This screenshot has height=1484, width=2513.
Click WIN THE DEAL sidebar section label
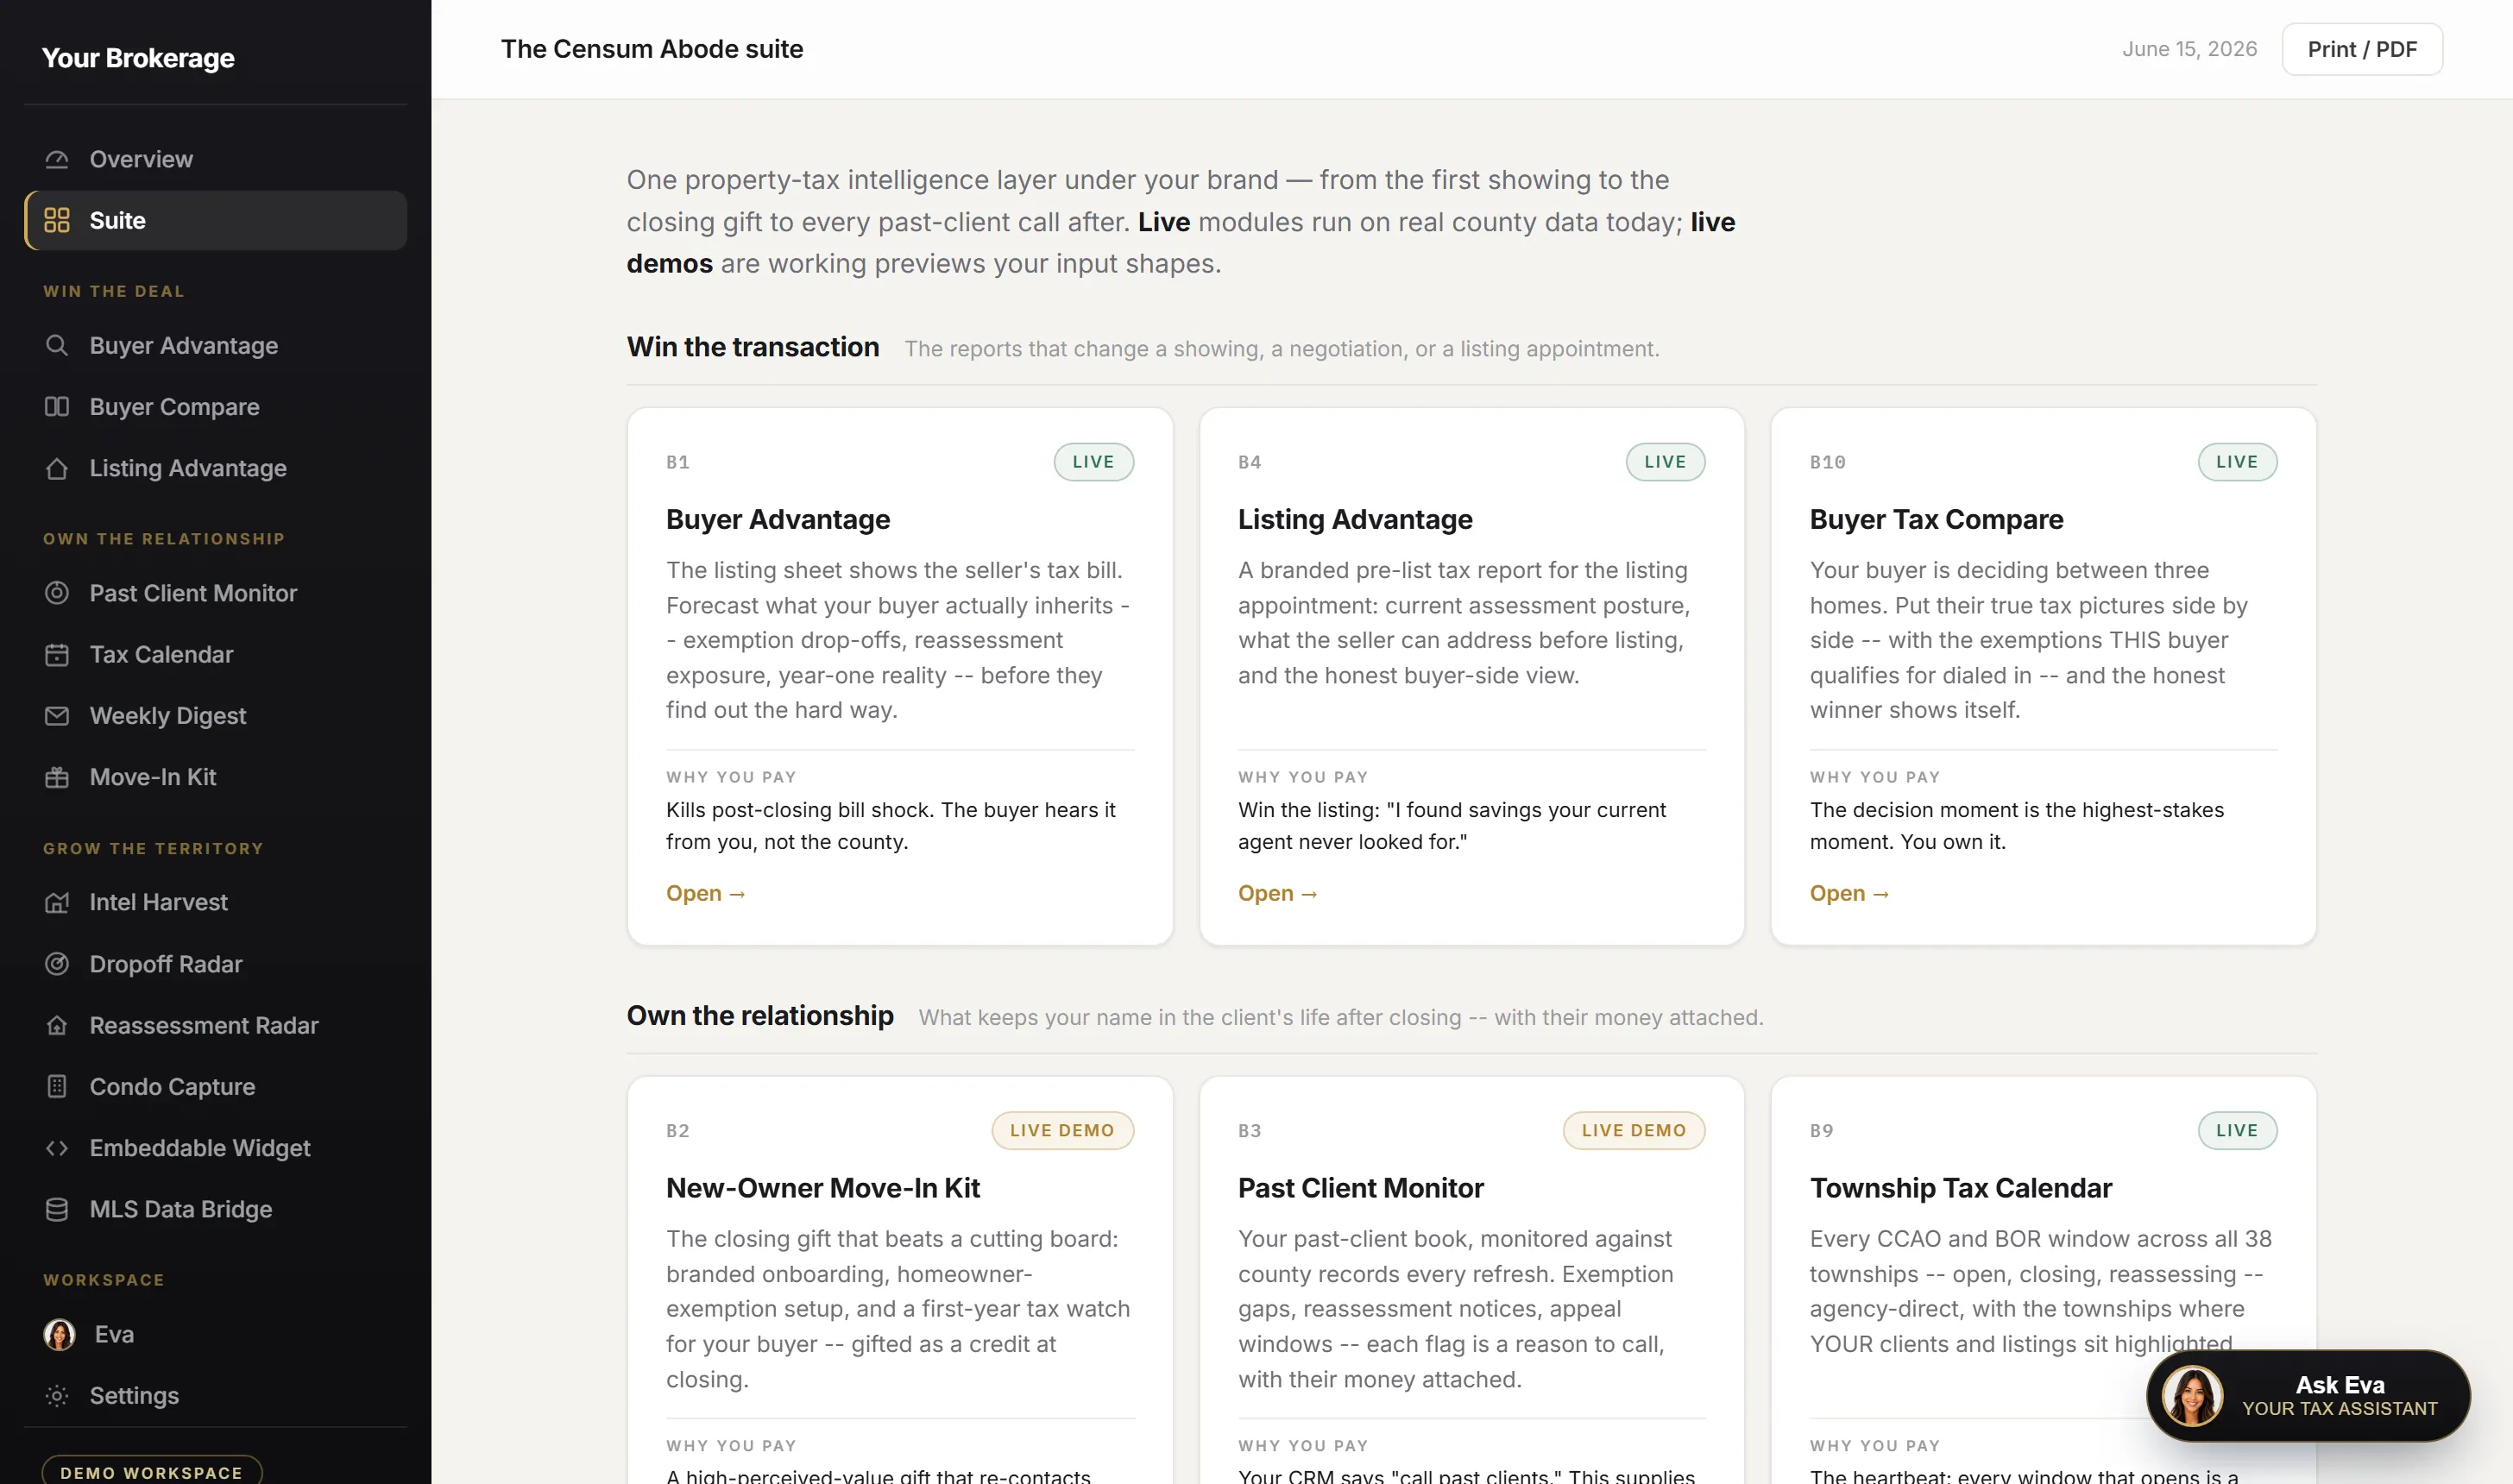[114, 291]
